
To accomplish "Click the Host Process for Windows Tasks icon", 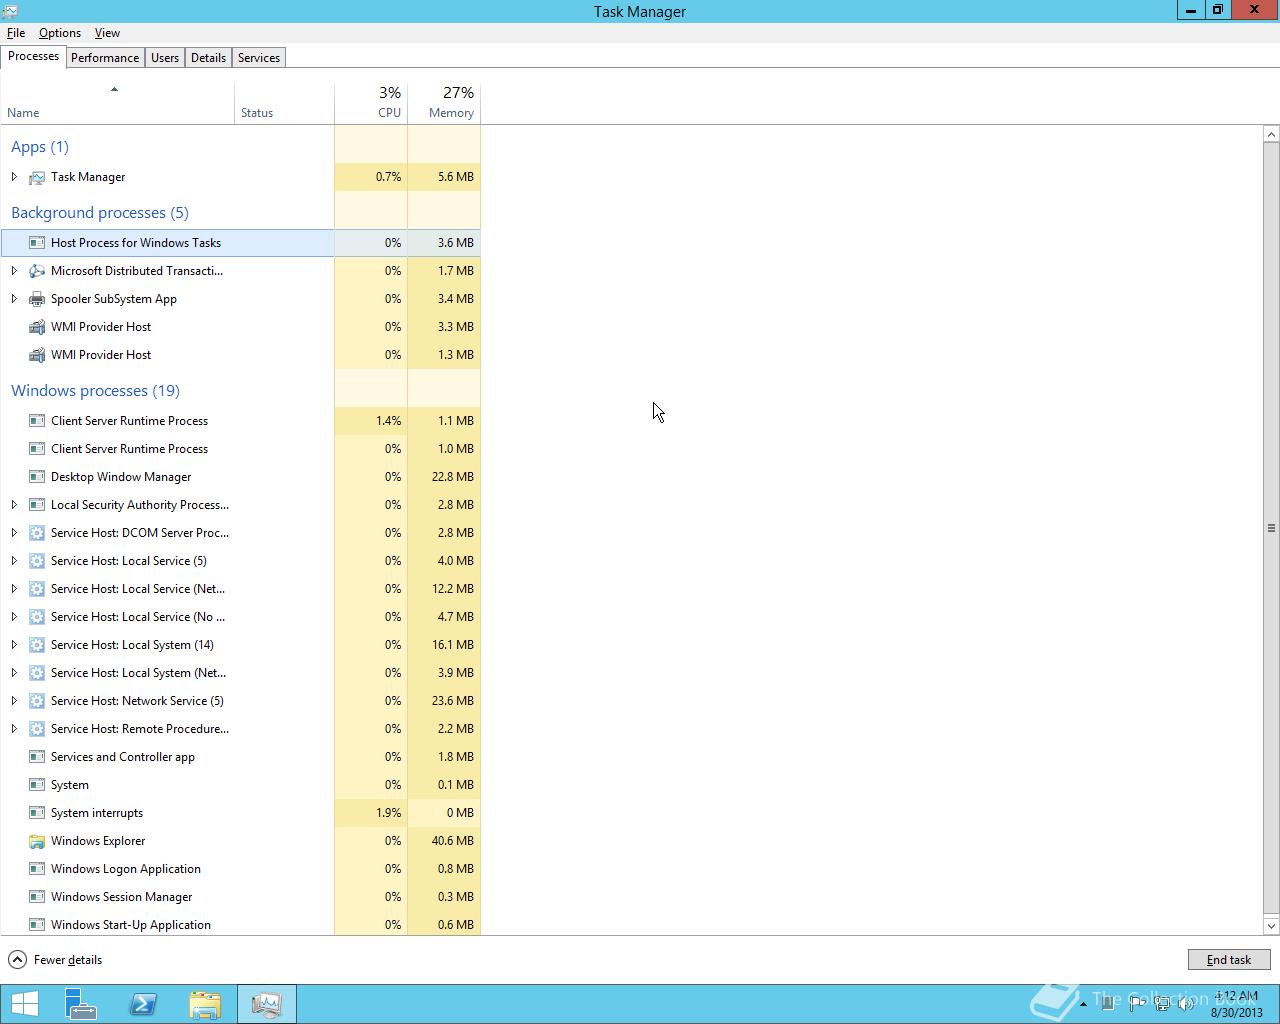I will (37, 243).
